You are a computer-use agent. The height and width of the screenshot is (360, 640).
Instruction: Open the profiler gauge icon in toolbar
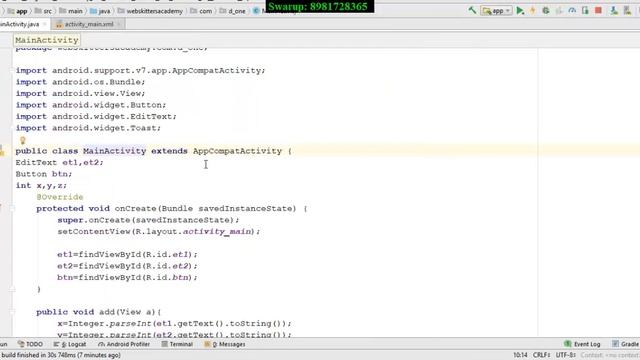(x=572, y=11)
